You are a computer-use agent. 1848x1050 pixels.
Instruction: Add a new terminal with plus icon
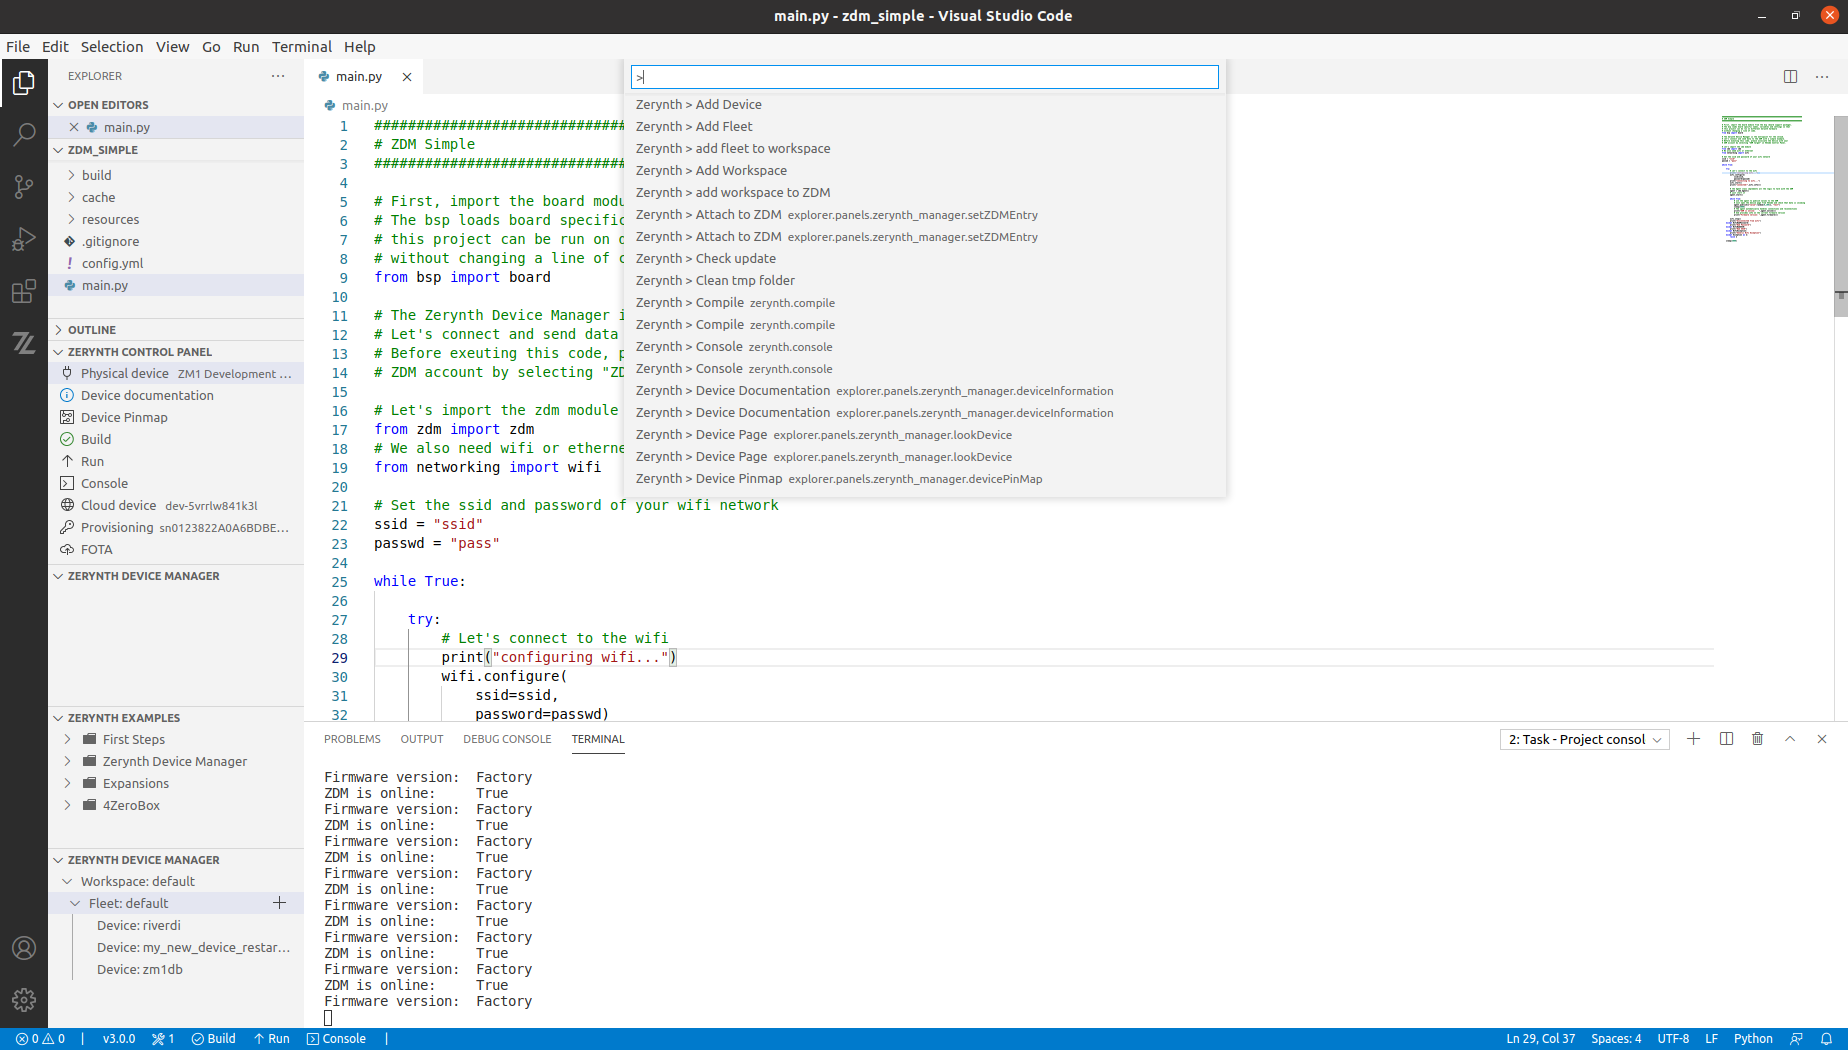[1693, 739]
